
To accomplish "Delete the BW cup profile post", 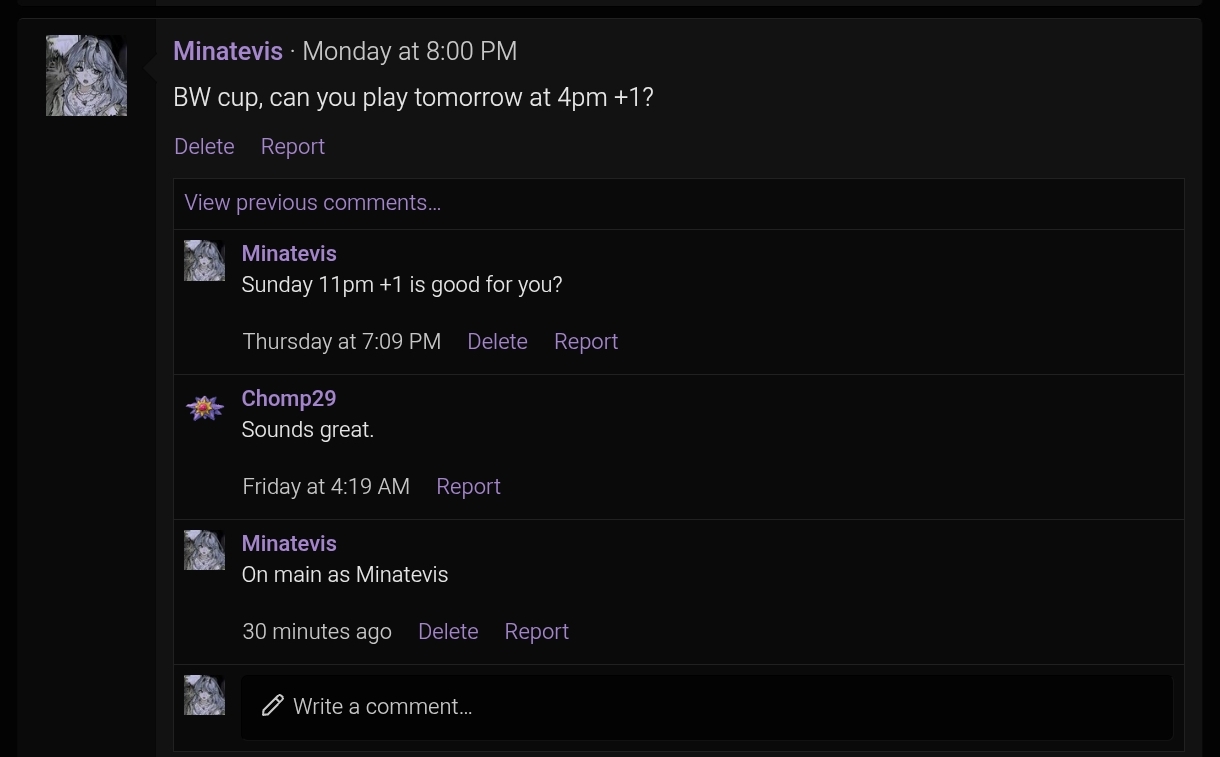I will tap(204, 147).
